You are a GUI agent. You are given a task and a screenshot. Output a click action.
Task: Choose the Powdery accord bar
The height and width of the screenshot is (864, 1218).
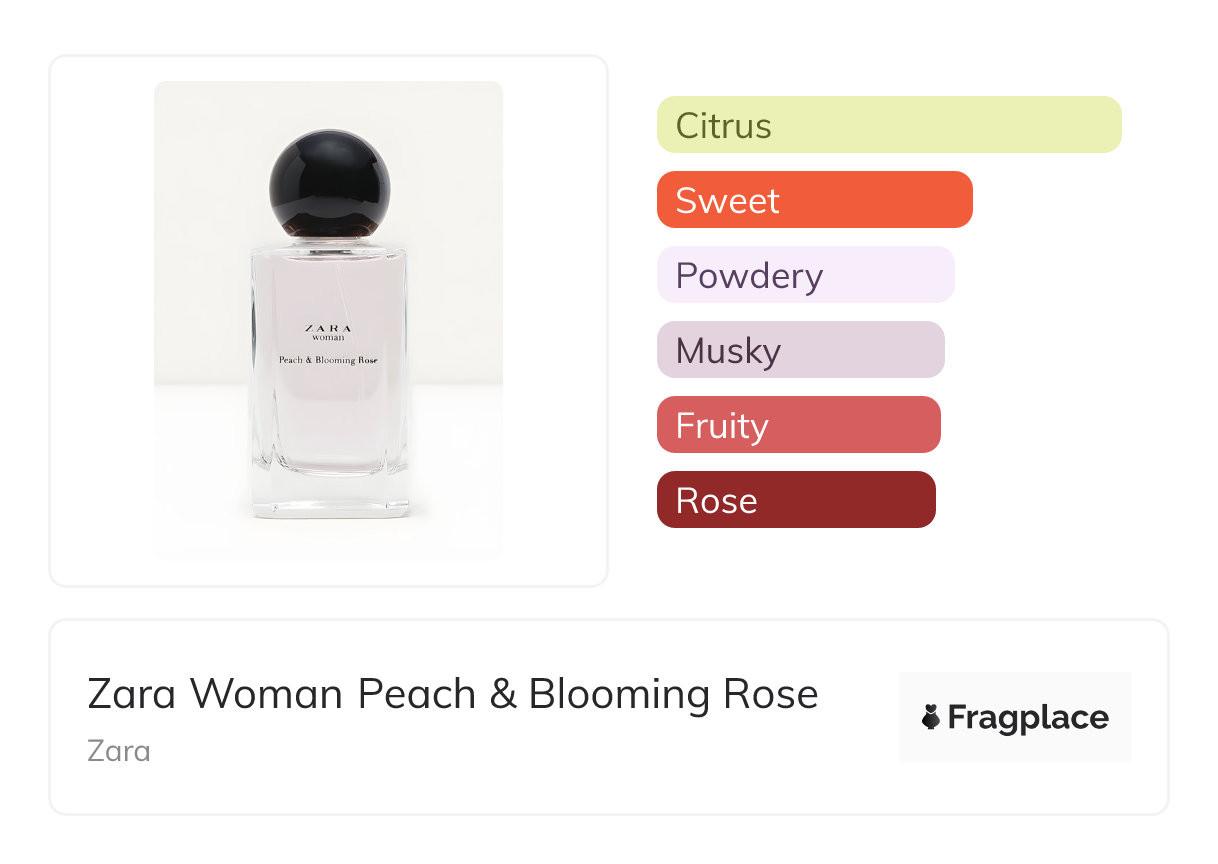click(x=805, y=275)
